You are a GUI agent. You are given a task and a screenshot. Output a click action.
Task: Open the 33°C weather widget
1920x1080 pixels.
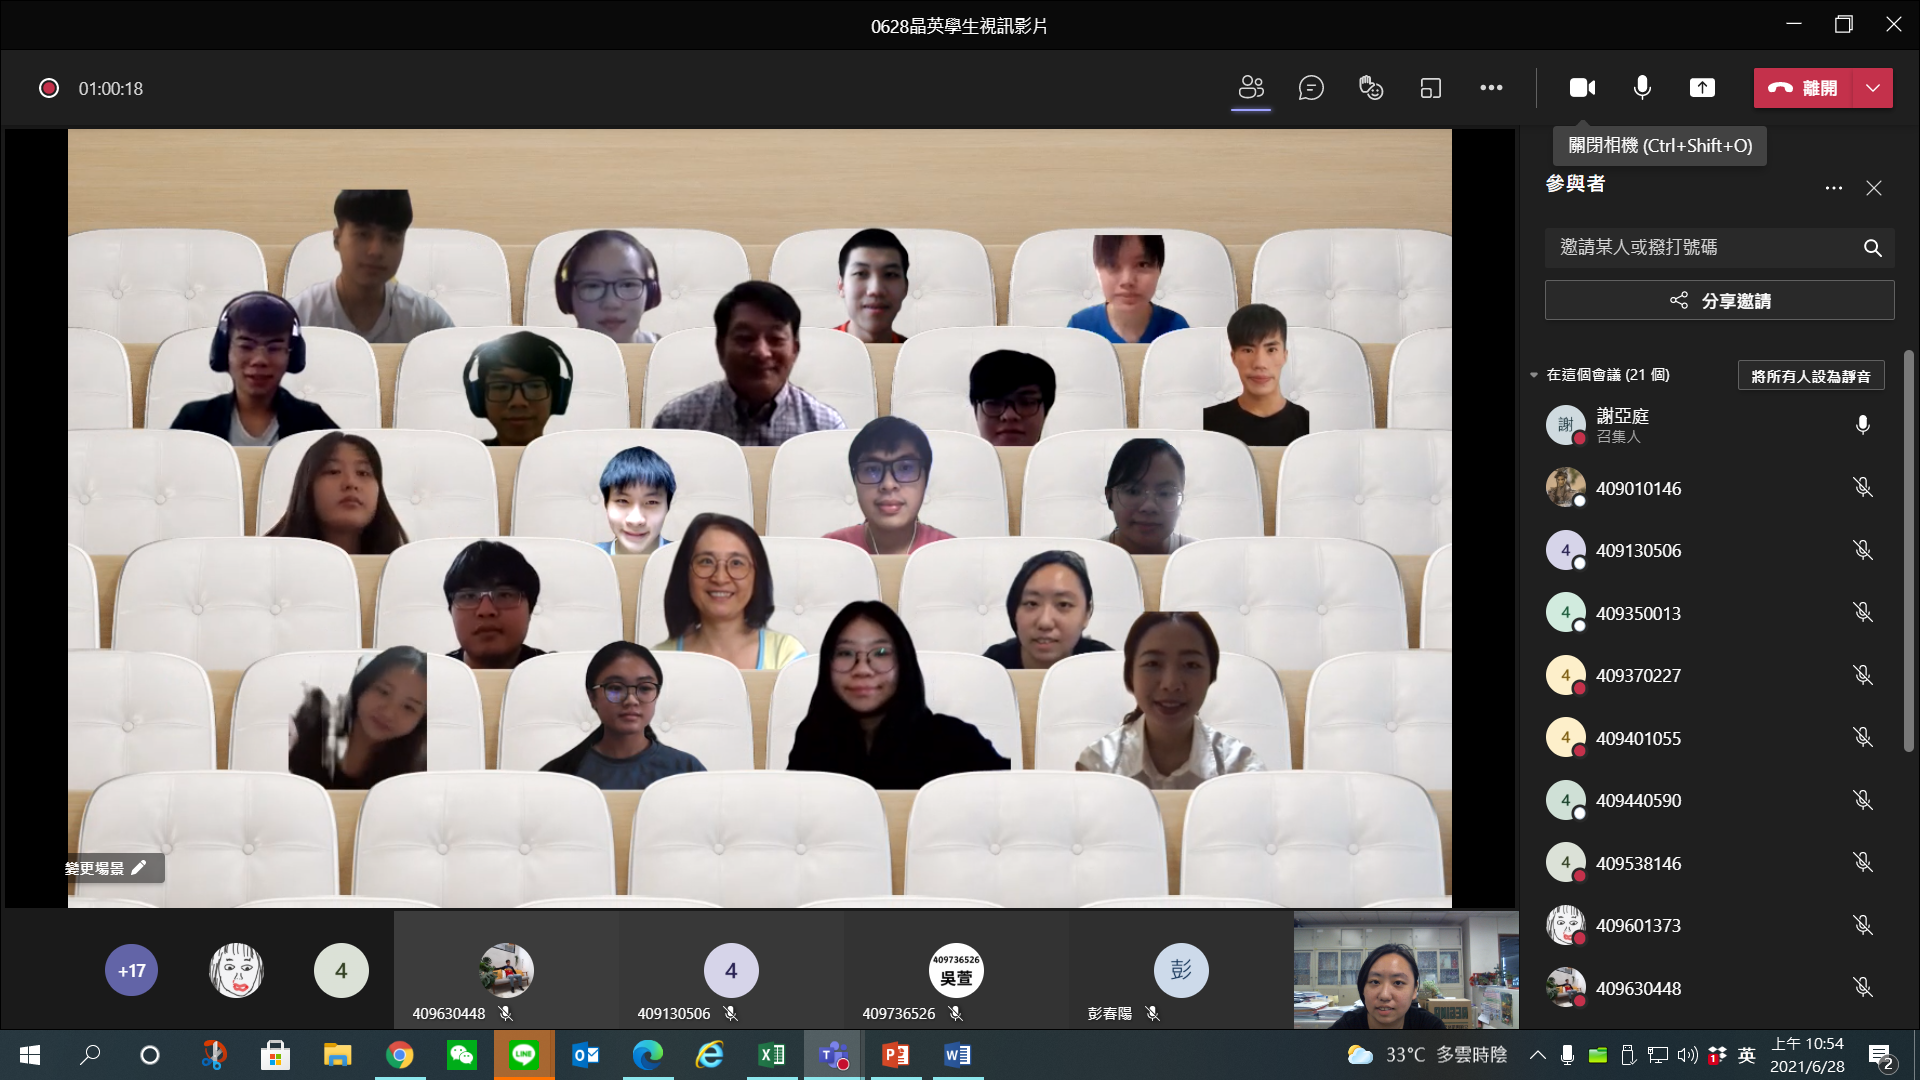pyautogui.click(x=1426, y=1055)
